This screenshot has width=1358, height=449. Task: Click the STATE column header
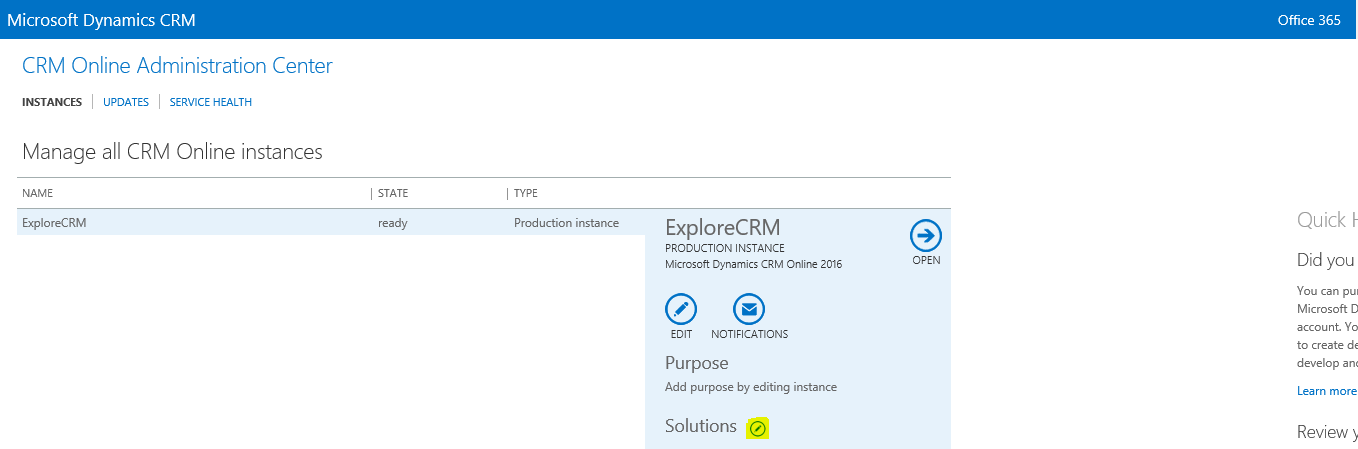[x=393, y=193]
